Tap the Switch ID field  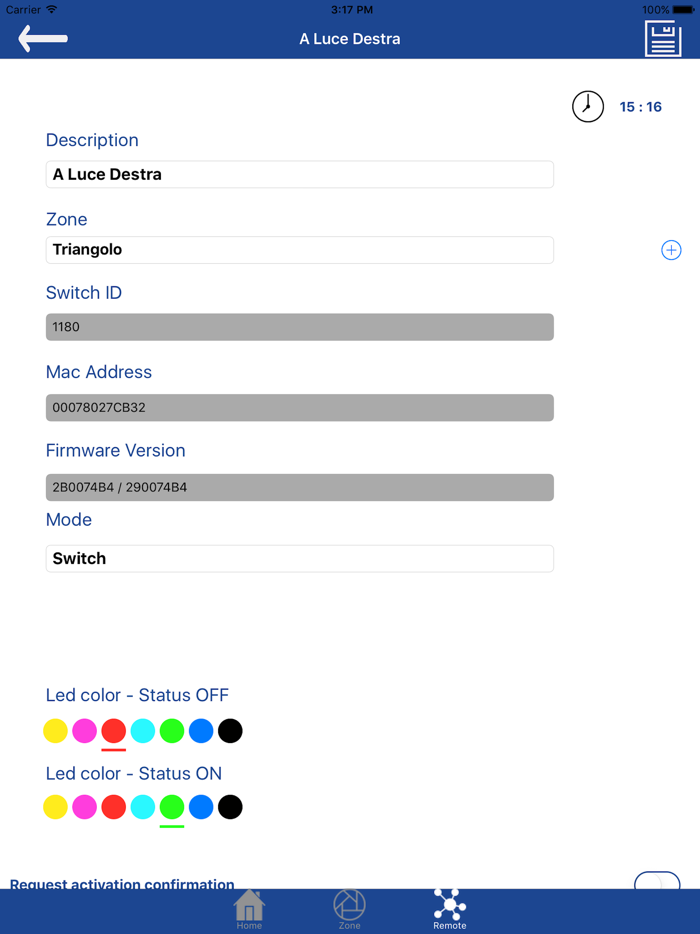click(300, 327)
